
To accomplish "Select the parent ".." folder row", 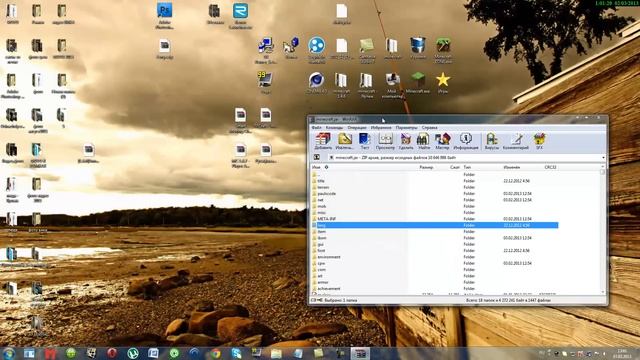I will coord(435,174).
